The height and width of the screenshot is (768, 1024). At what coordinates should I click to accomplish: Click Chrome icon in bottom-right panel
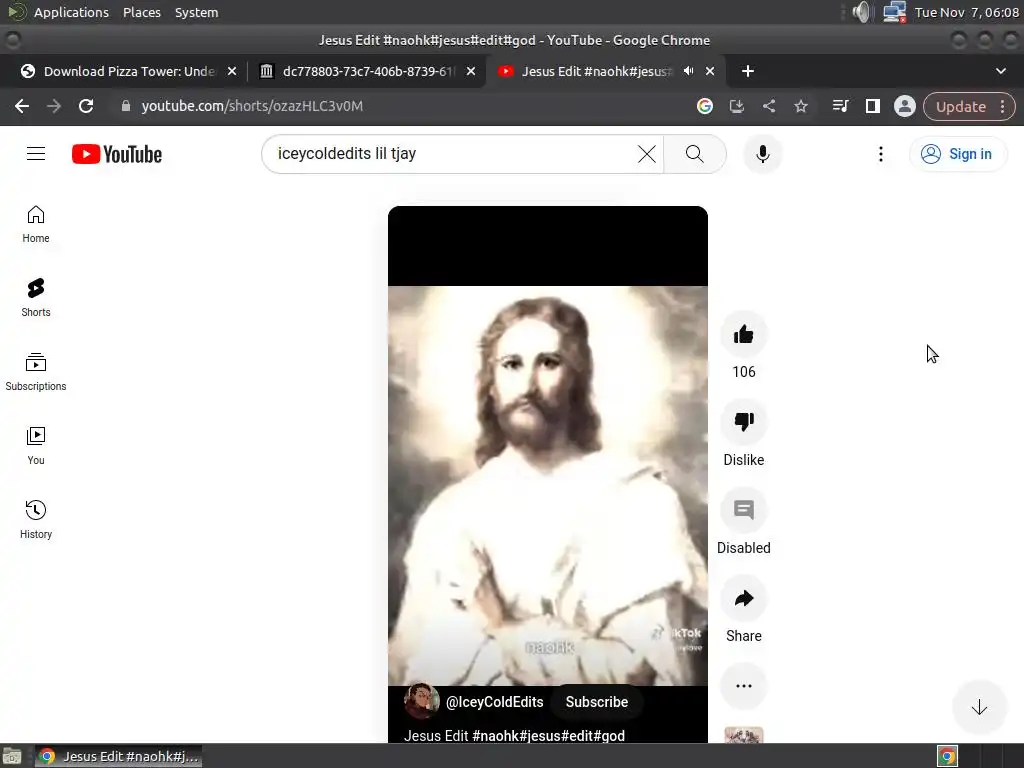click(x=947, y=756)
